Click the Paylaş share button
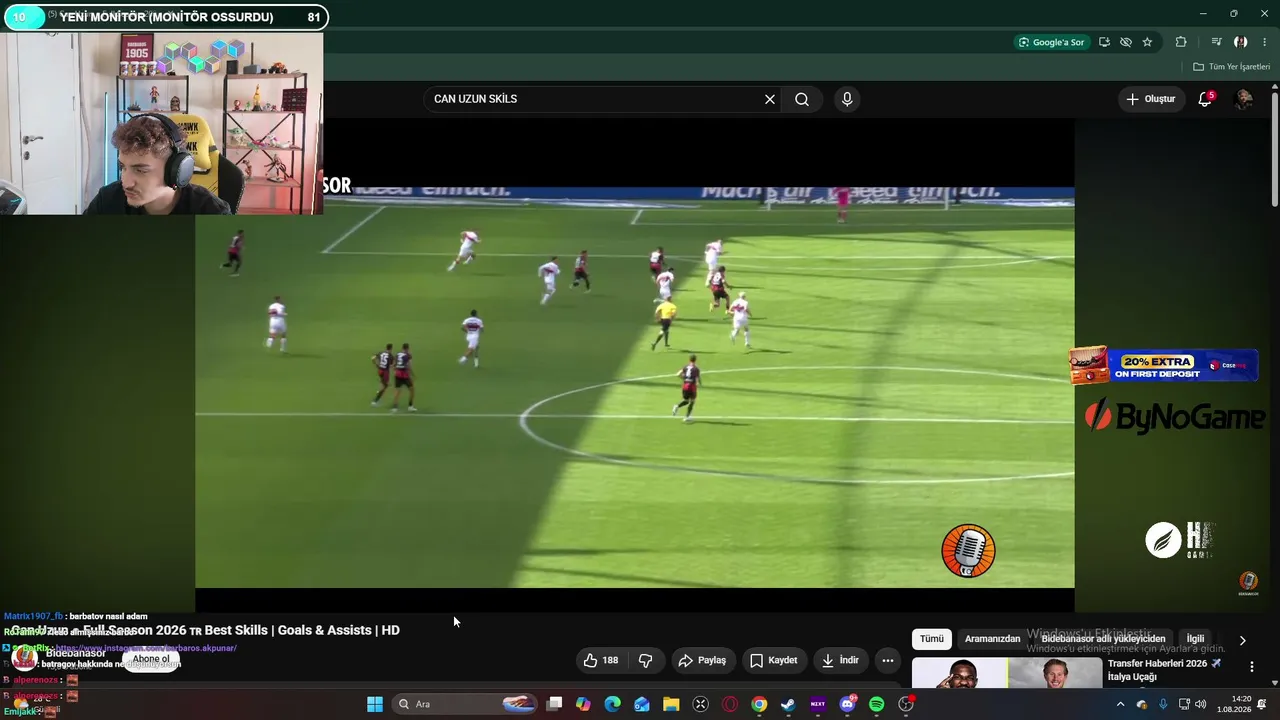This screenshot has width=1280, height=720. 702,660
